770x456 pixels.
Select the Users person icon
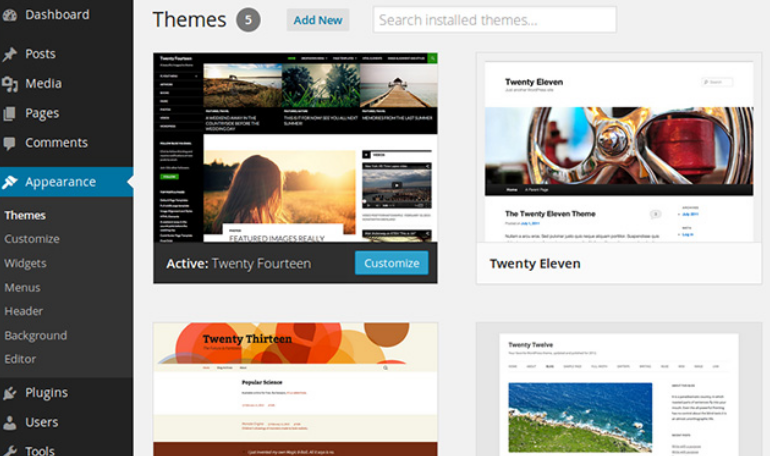tap(10, 423)
